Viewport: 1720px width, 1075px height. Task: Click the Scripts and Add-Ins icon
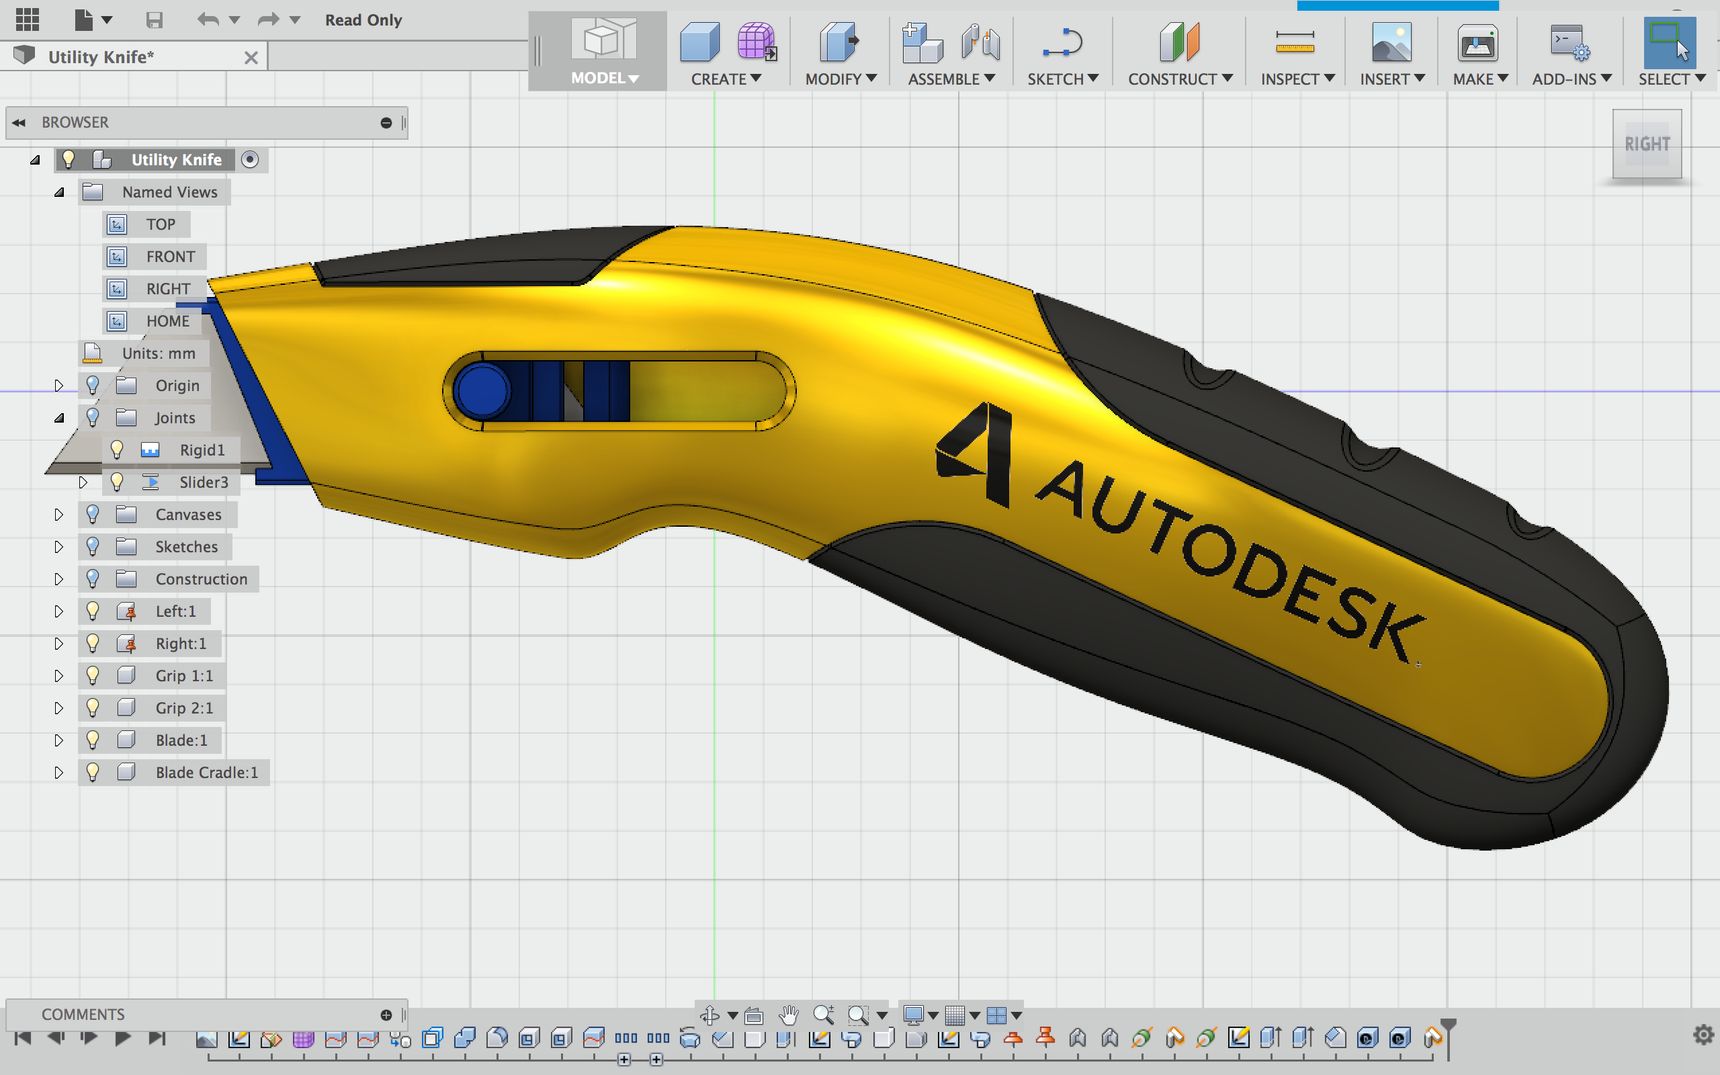click(1570, 43)
